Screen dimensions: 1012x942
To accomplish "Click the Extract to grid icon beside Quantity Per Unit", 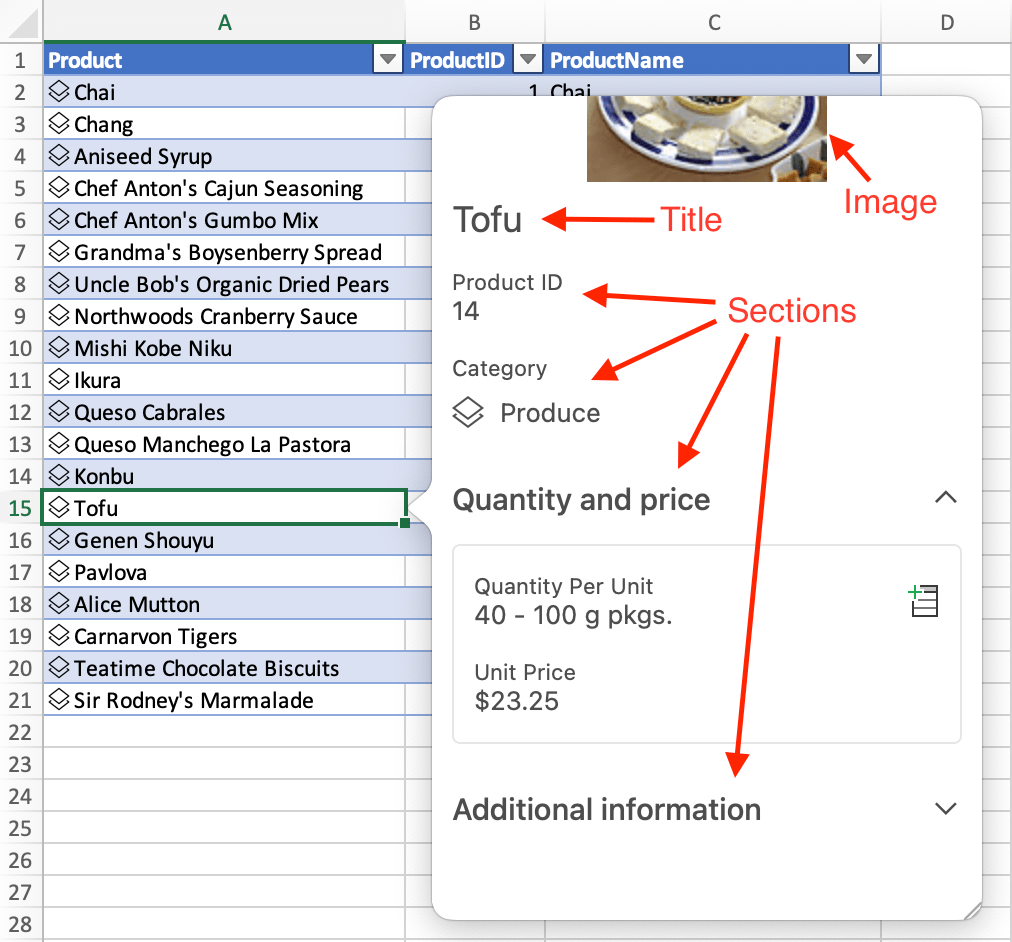I will (x=923, y=600).
